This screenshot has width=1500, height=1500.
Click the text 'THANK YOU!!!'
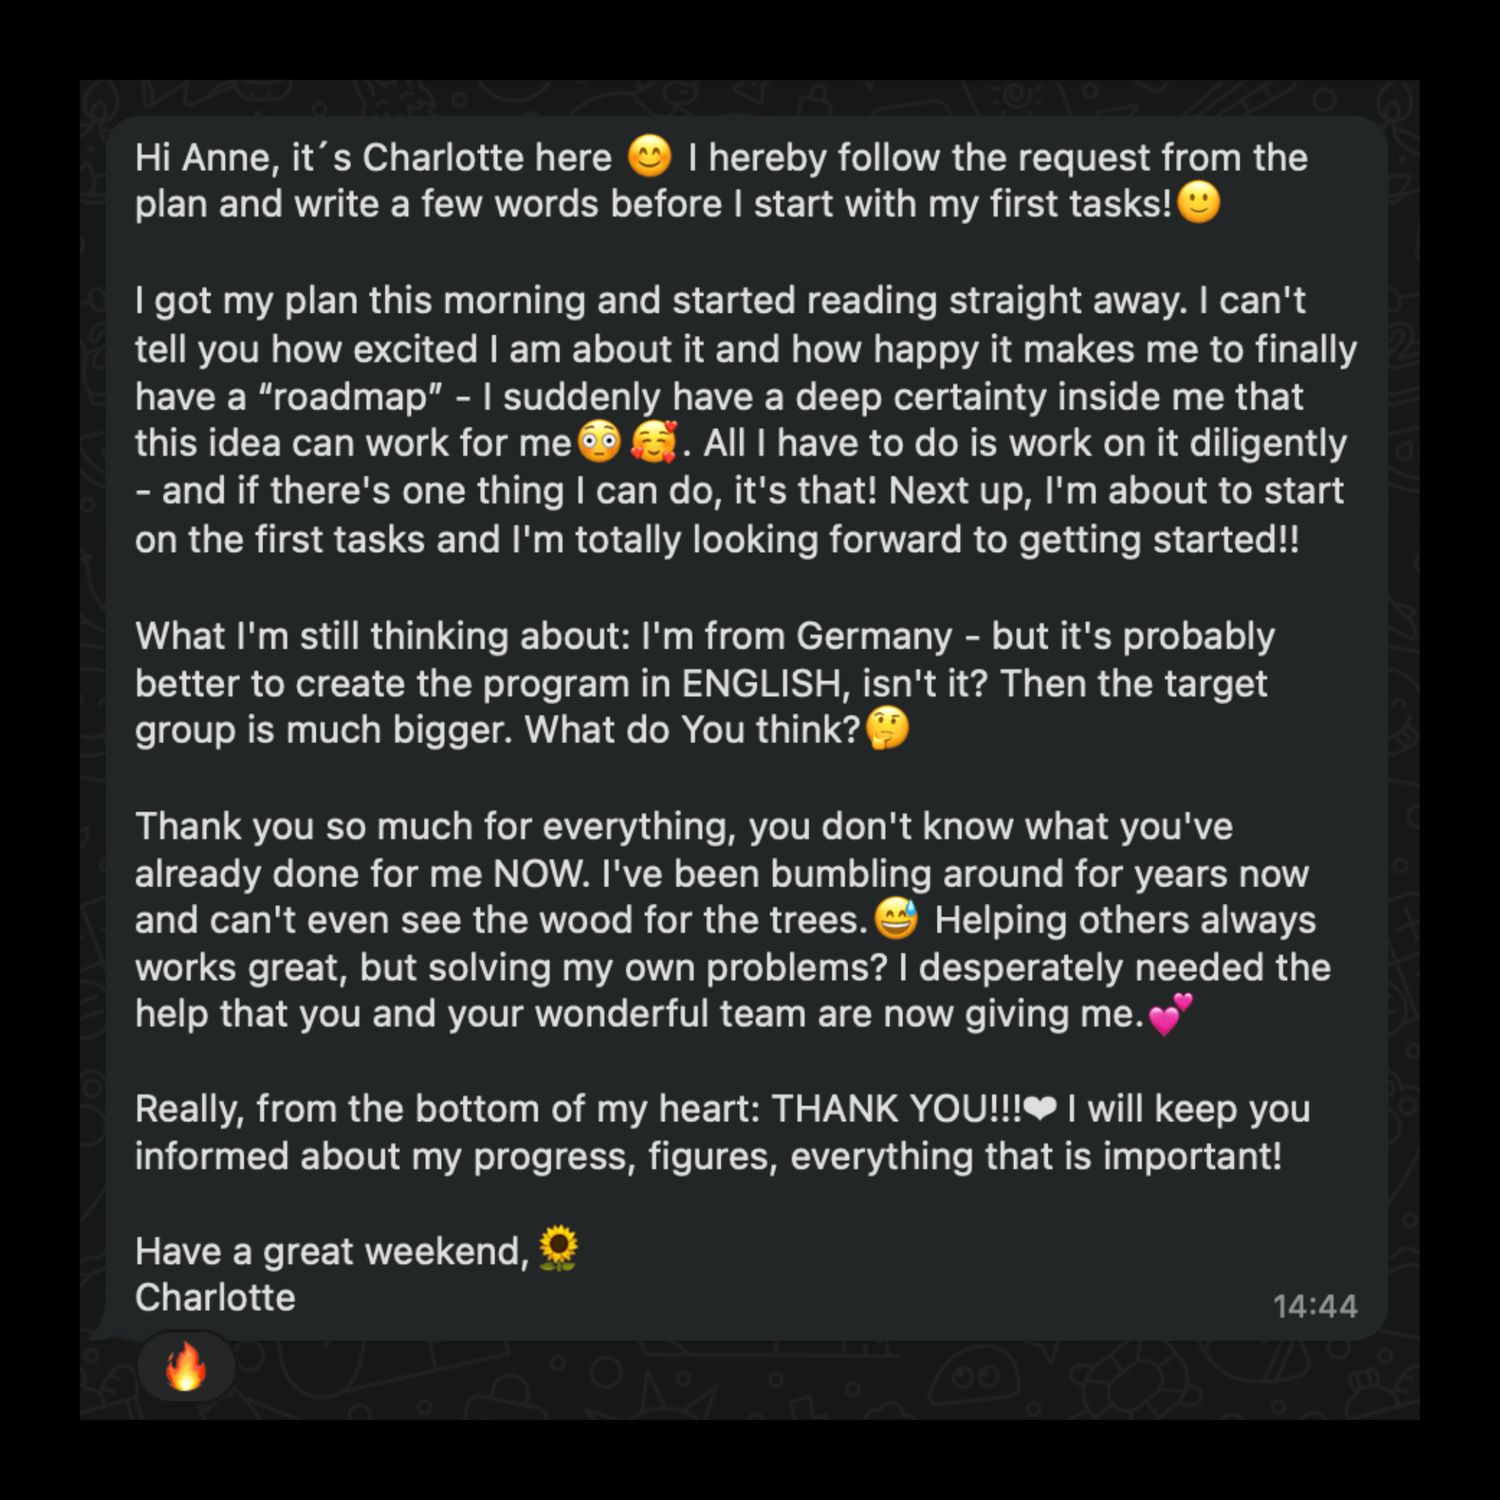pos(897,1109)
